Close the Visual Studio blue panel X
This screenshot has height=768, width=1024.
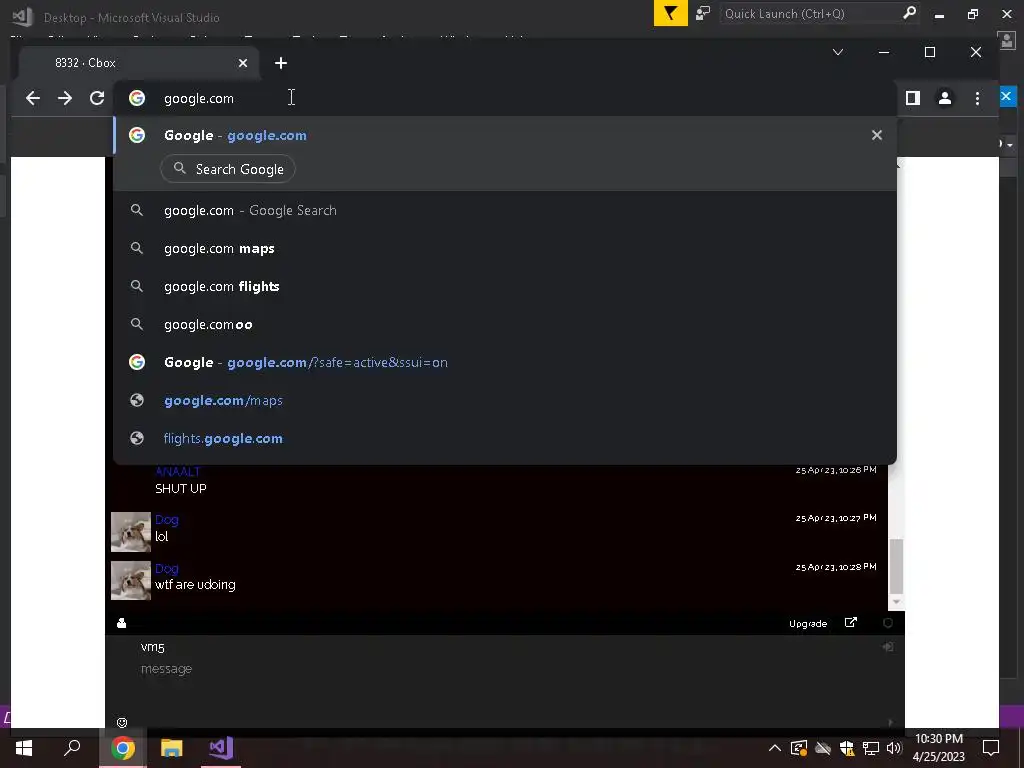pyautogui.click(x=1006, y=96)
